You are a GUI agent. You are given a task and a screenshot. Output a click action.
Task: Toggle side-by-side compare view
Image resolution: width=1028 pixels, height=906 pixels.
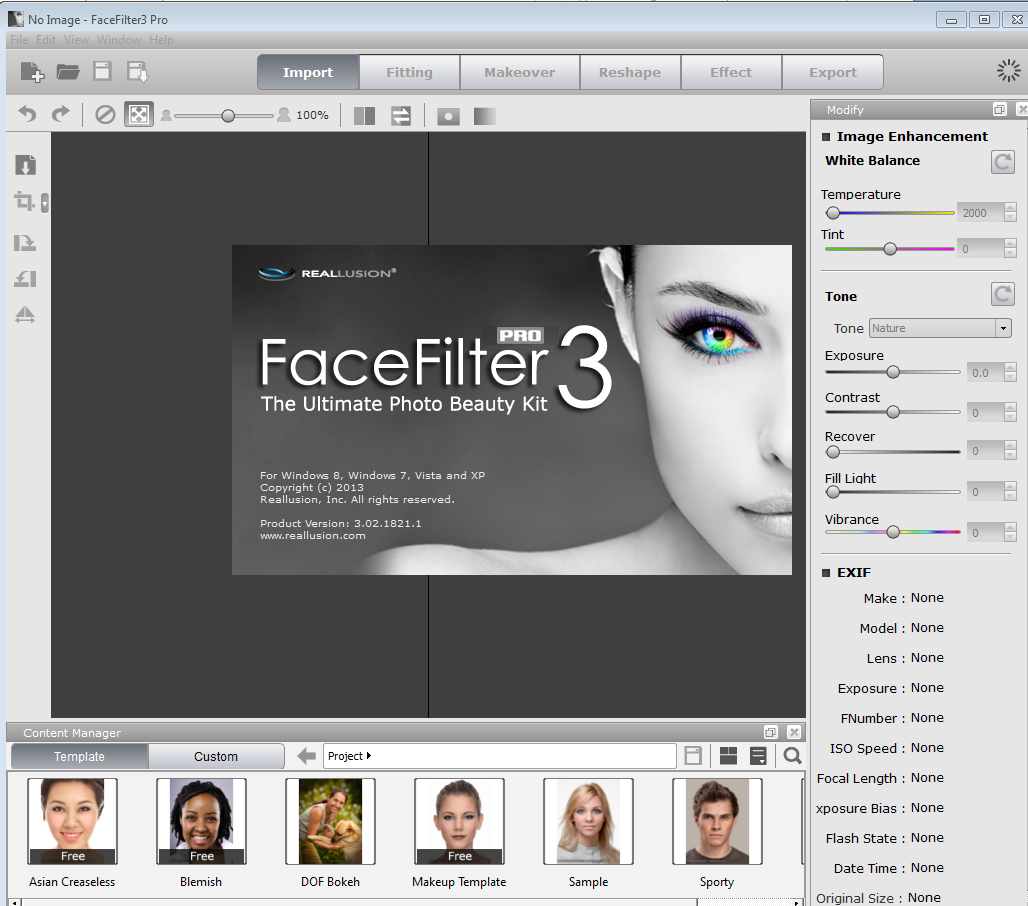[364, 116]
